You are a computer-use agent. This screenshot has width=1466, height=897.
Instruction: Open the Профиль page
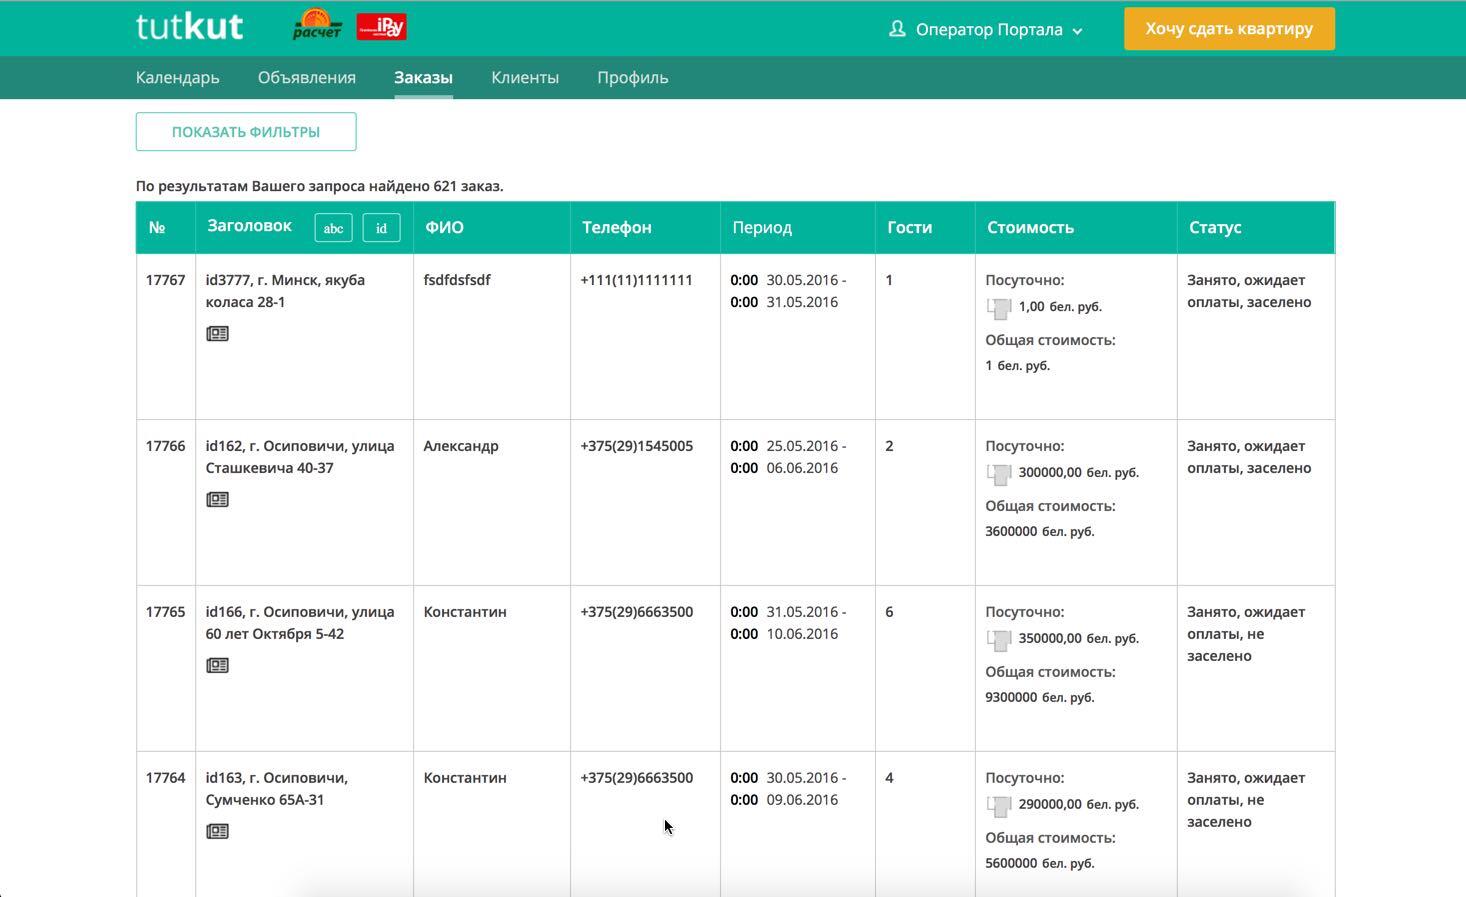632,77
